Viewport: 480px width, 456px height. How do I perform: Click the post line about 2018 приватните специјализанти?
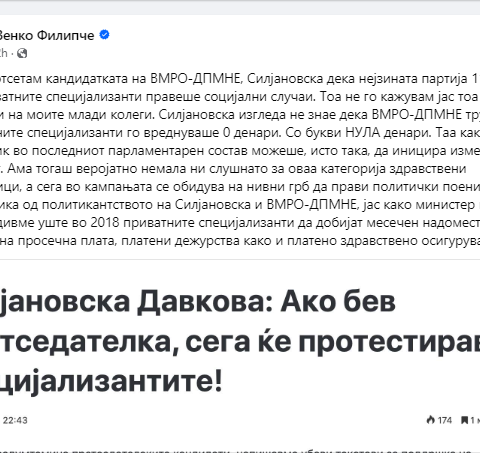tap(240, 223)
